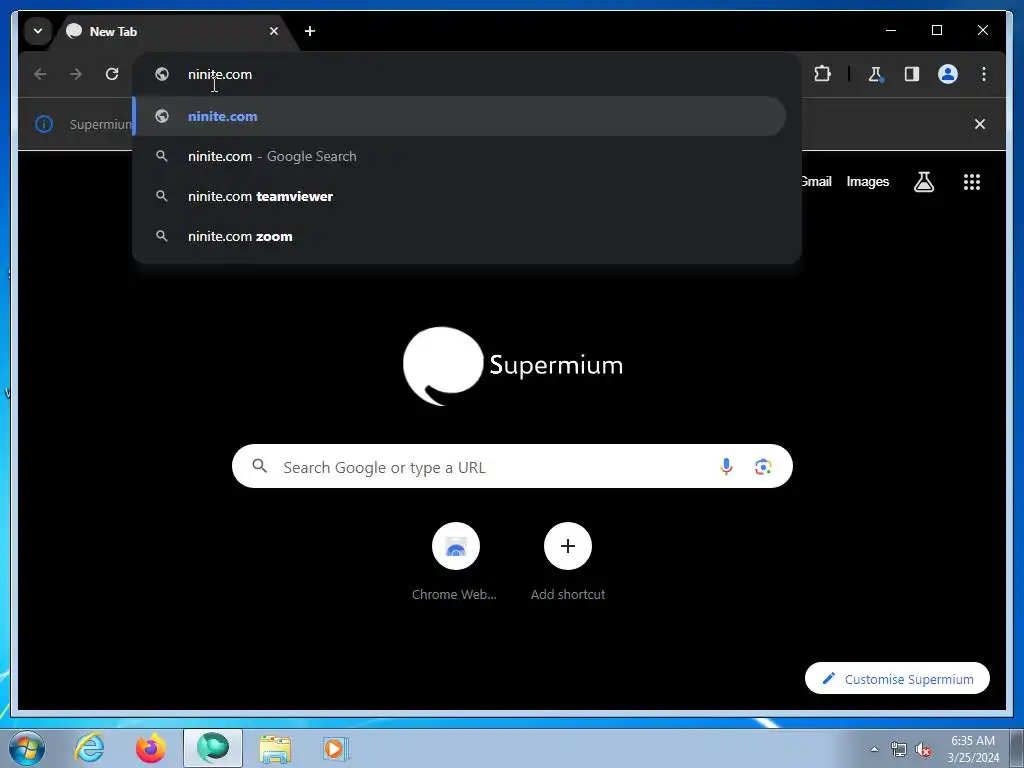
Task: Go back with the back arrow
Action: click(x=40, y=74)
